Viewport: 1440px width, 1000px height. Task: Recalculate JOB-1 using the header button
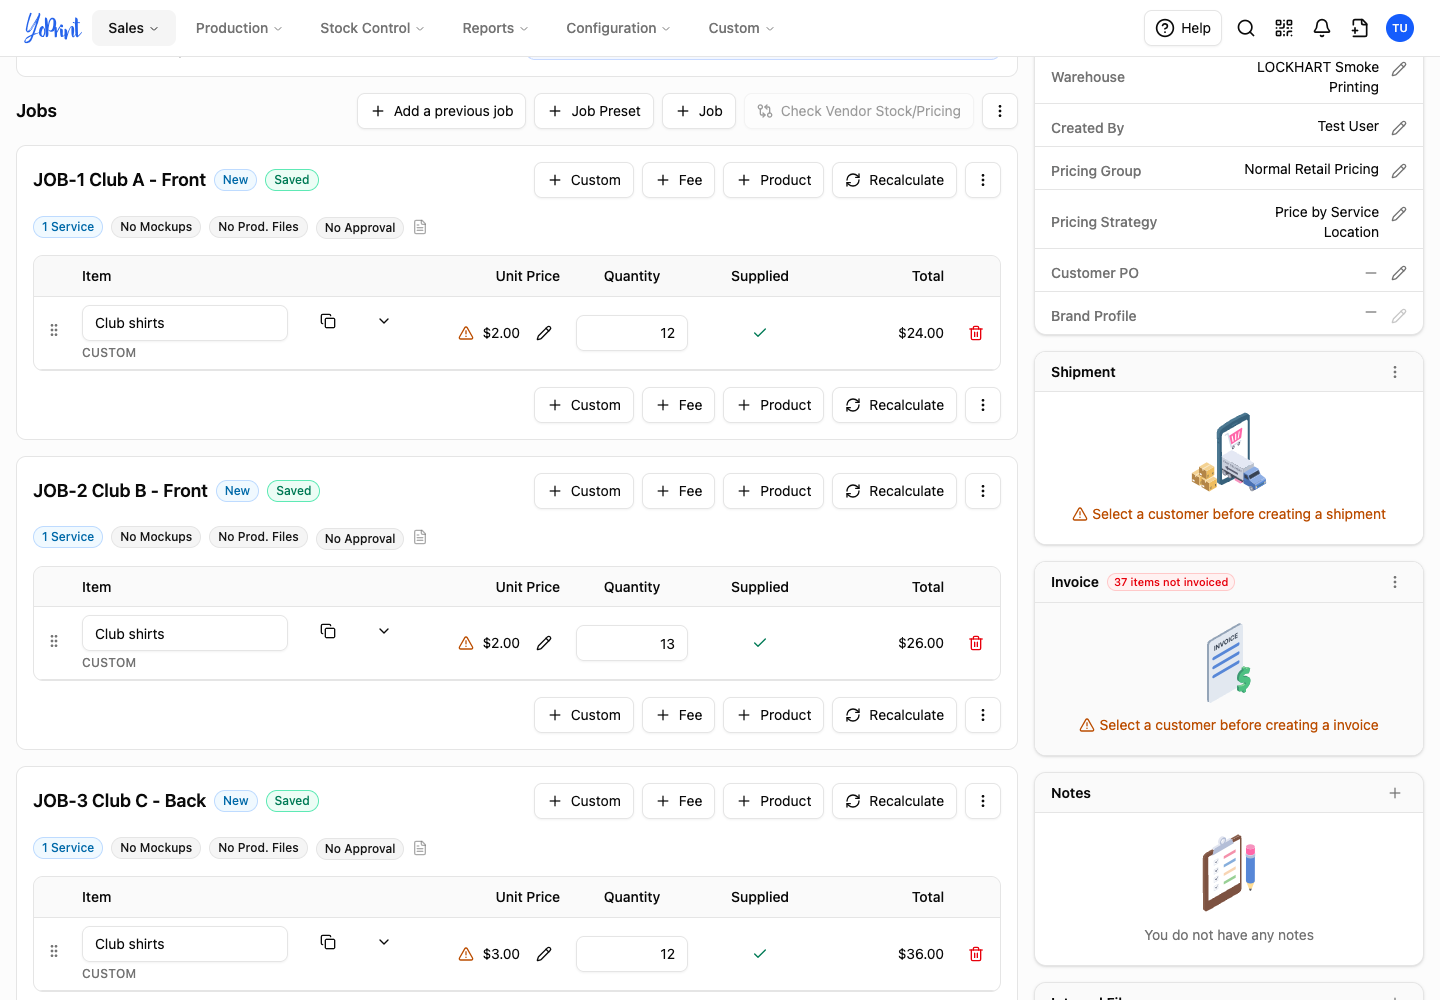(x=895, y=180)
